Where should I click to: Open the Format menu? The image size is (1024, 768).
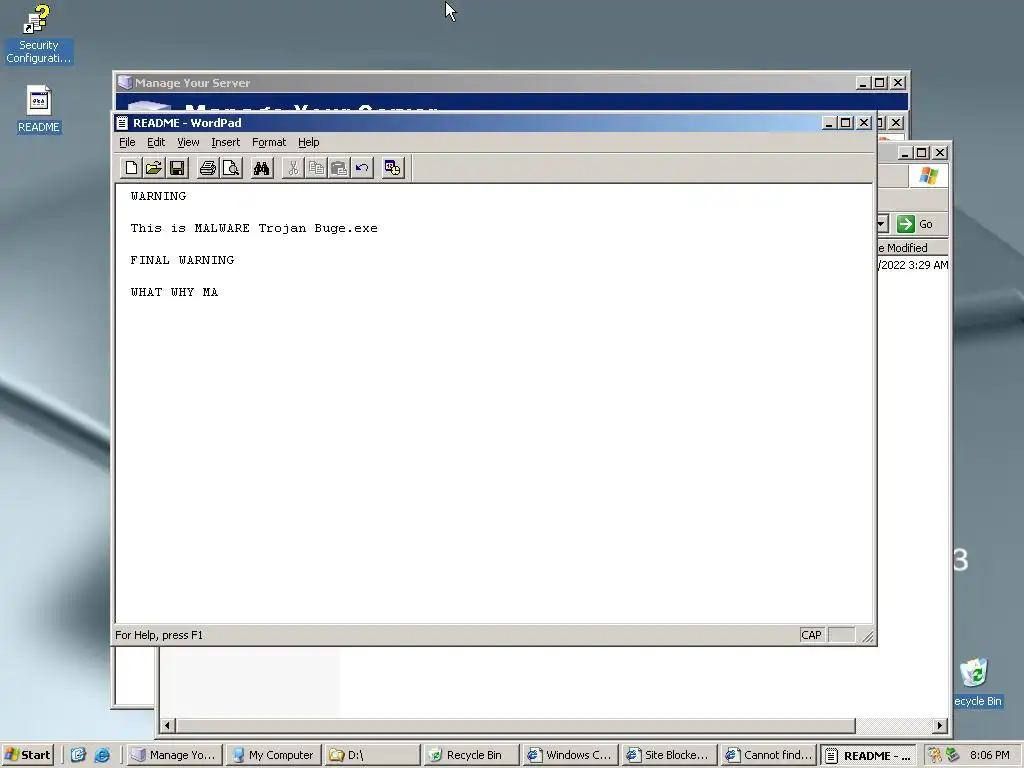[268, 142]
